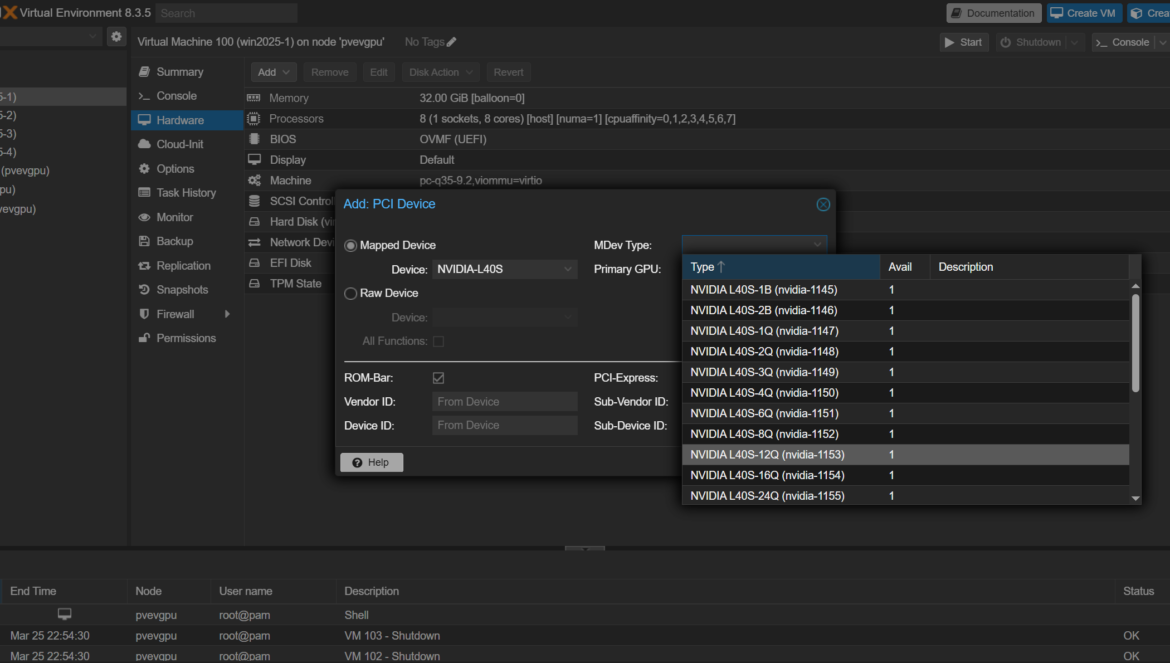Click the BIOS row icon

(254, 139)
